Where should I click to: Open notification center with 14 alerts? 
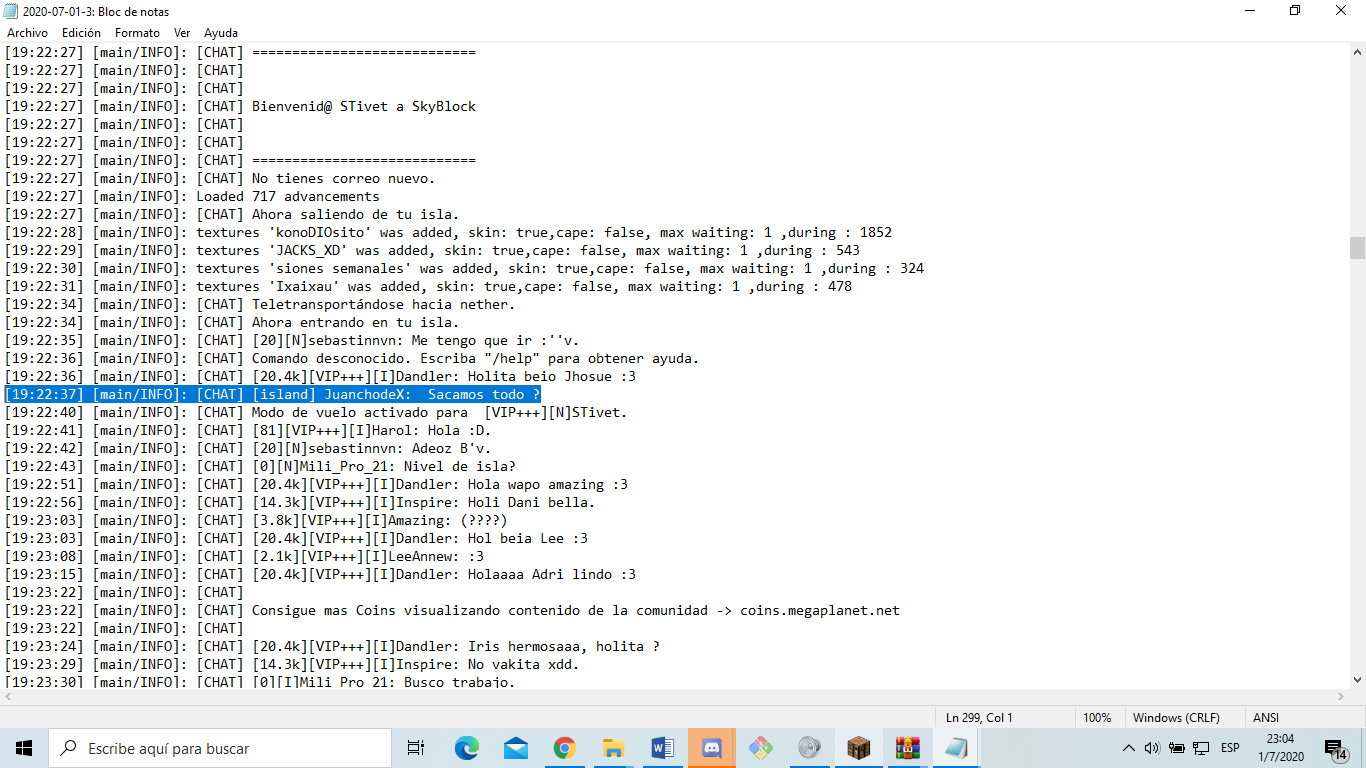1335,748
